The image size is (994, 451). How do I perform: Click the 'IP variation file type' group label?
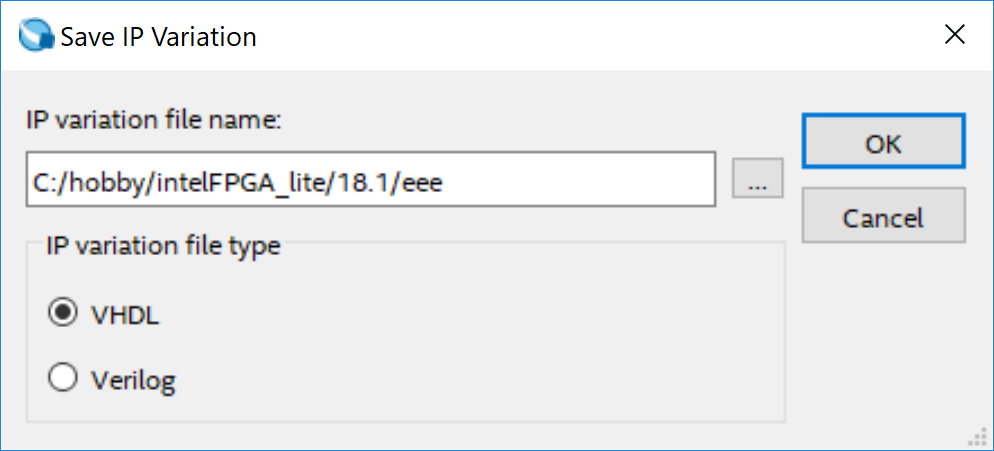tap(162, 246)
